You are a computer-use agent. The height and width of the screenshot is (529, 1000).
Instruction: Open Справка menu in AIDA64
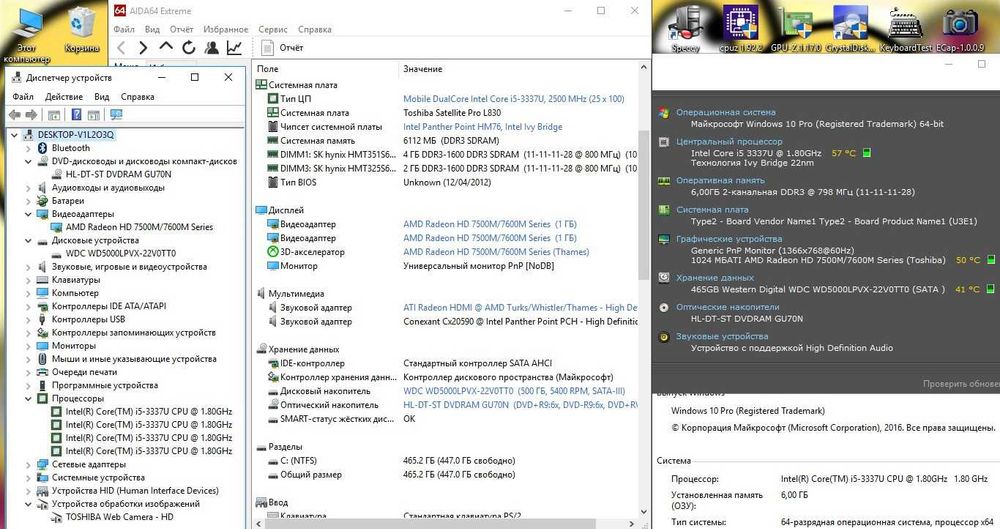click(314, 29)
